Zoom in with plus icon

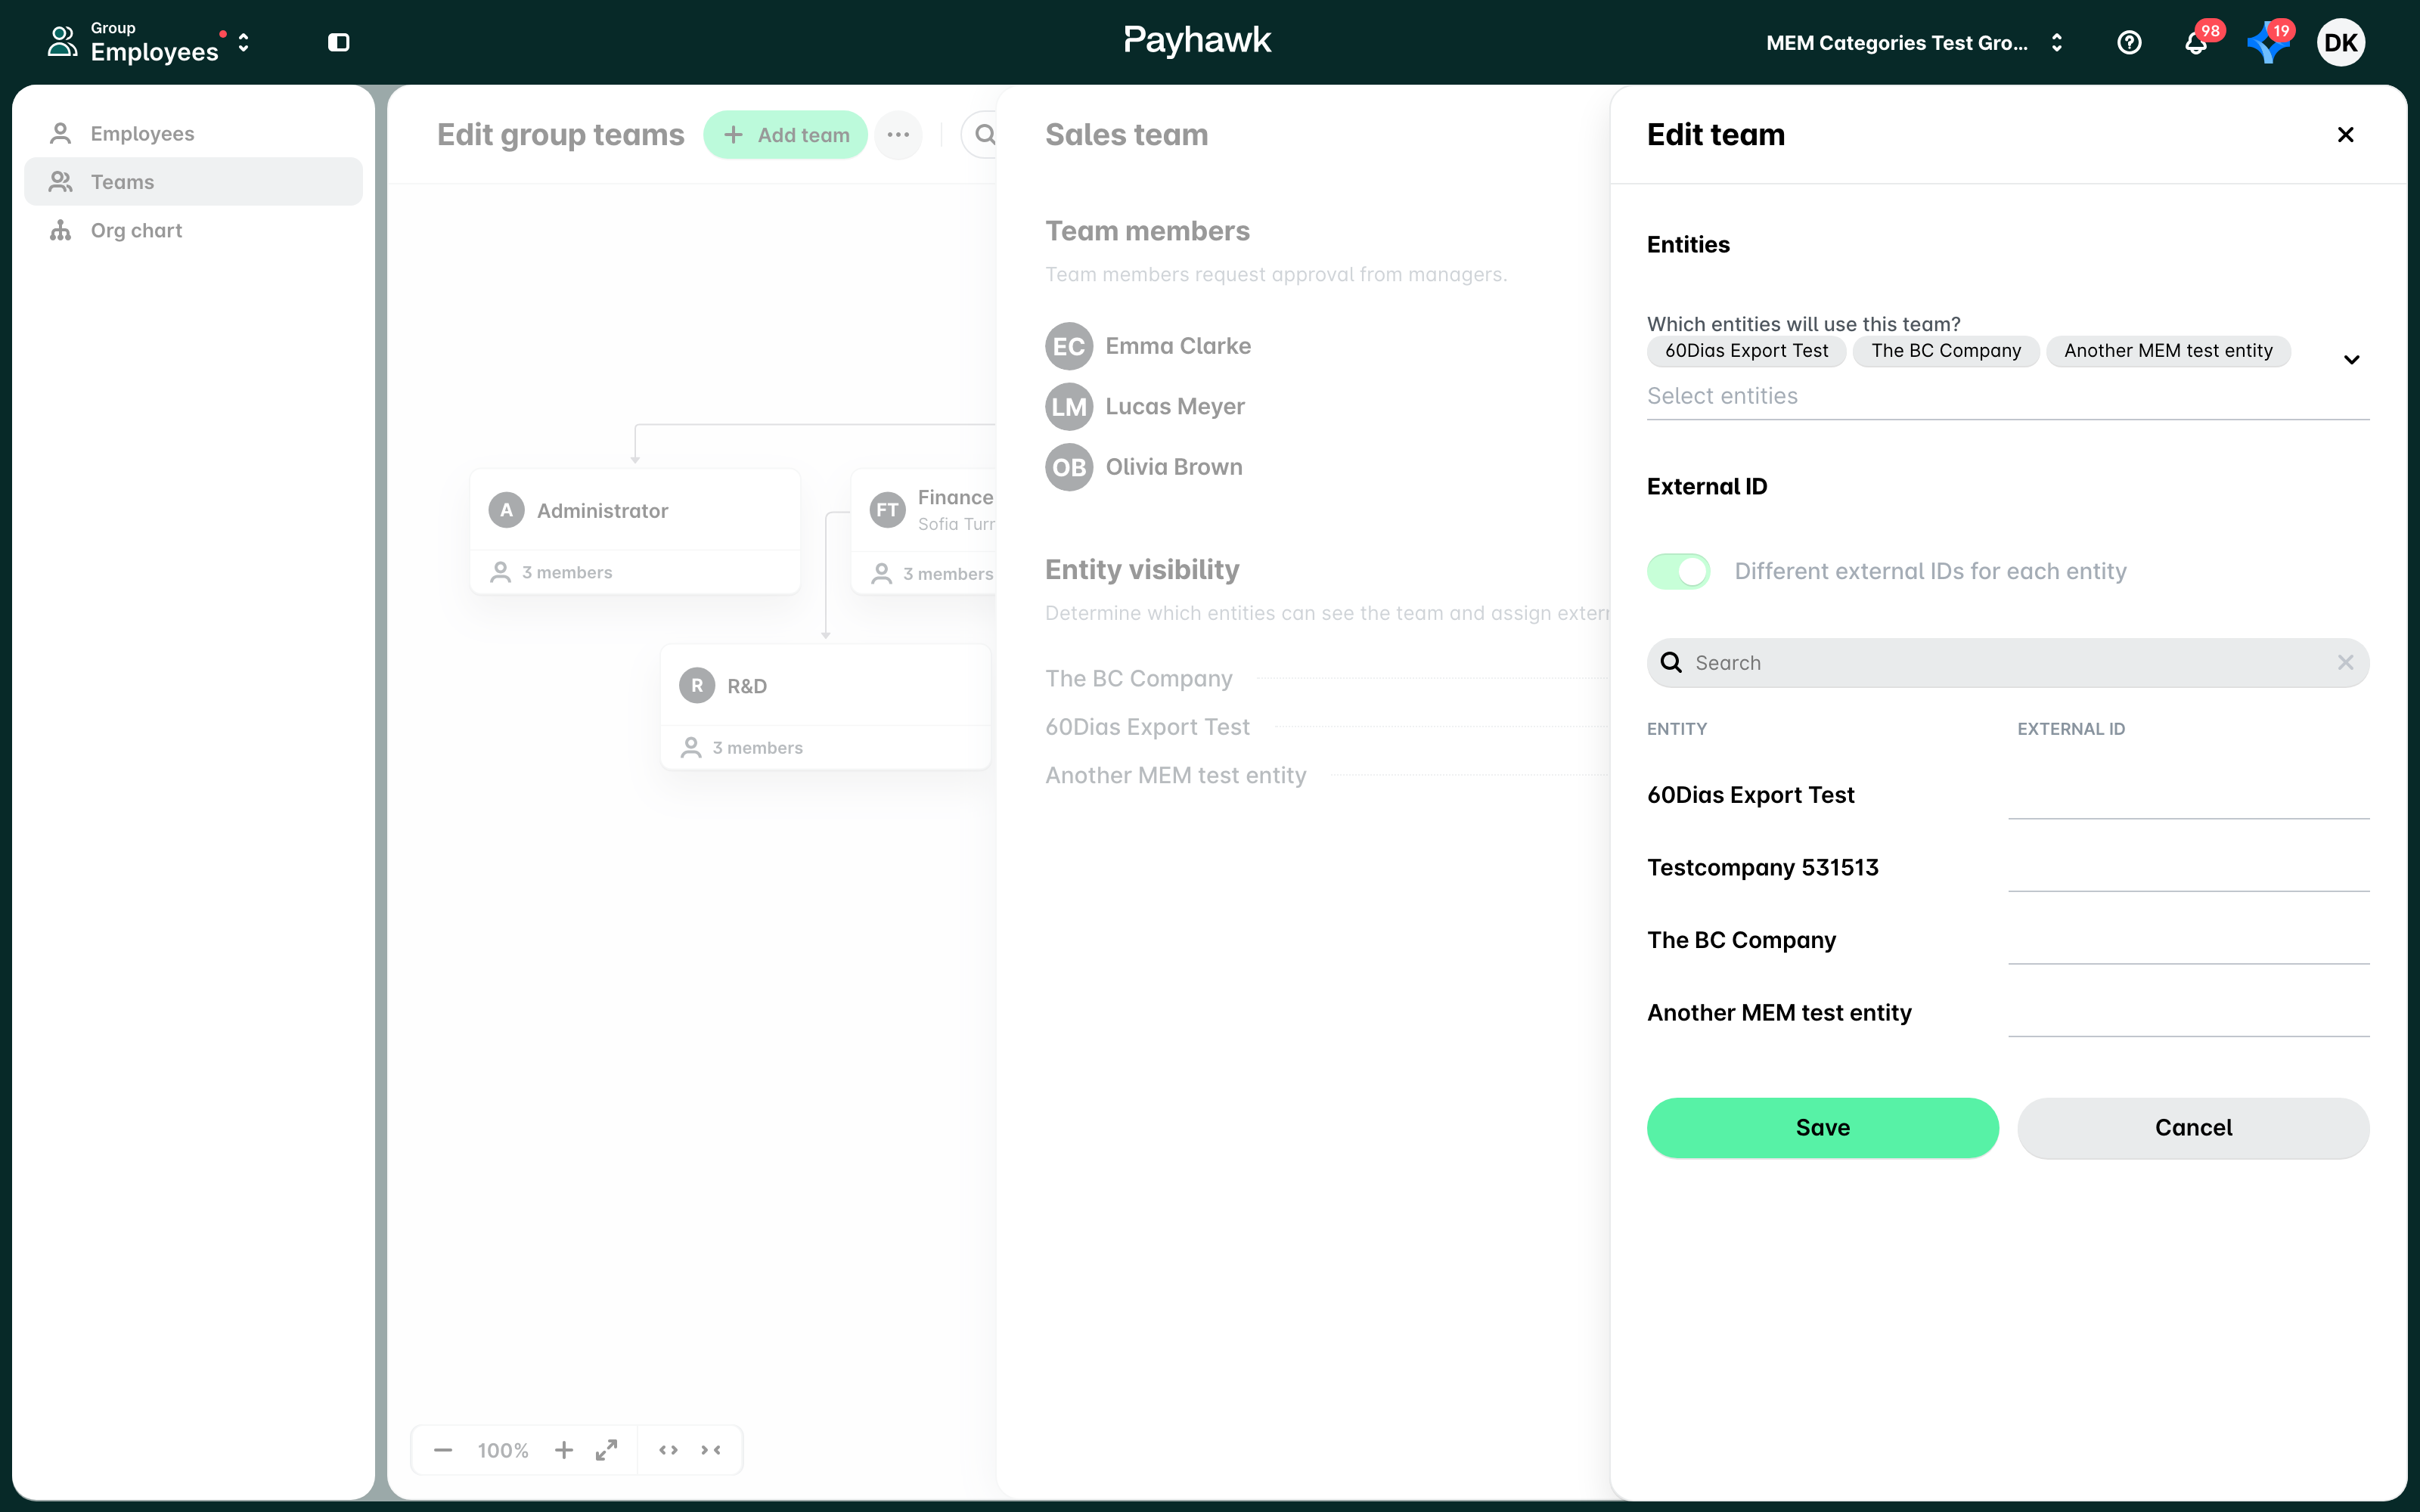pos(564,1450)
